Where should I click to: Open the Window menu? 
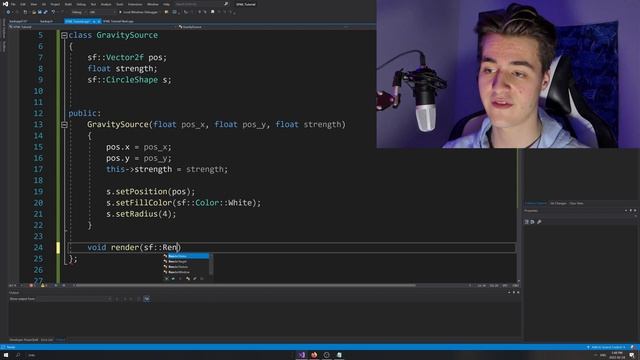[x=153, y=4]
